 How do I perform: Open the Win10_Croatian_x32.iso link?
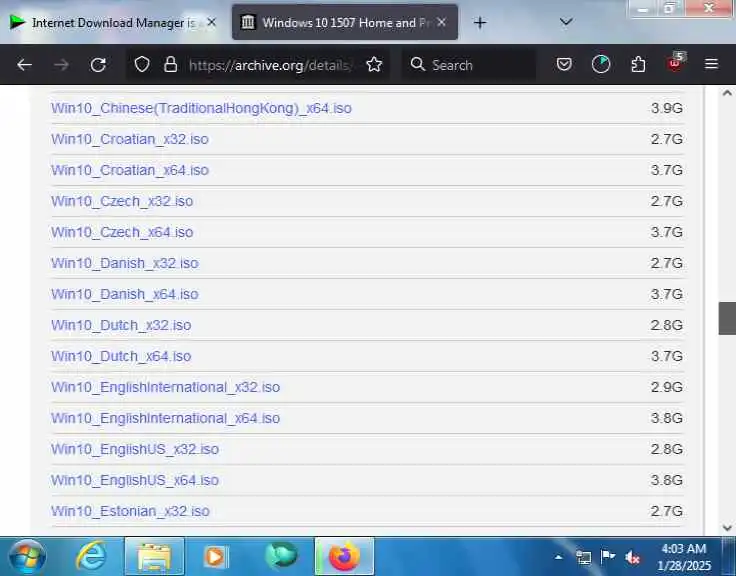coord(130,139)
